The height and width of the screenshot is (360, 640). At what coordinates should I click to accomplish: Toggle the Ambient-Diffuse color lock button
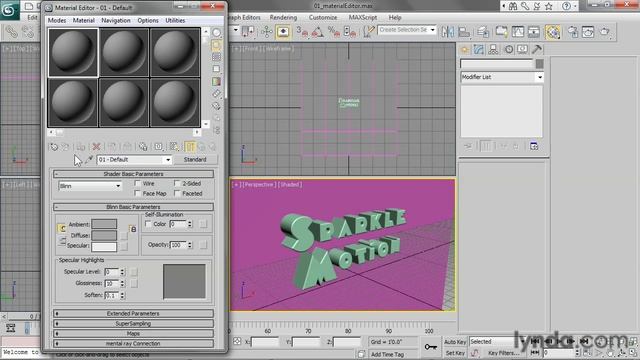click(62, 229)
